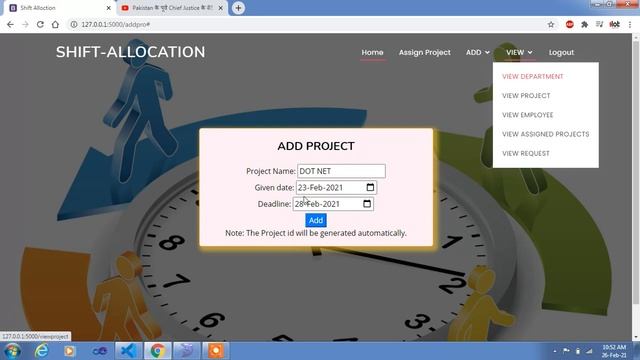Open the Given date calendar picker icon
This screenshot has width=640, height=360.
pyautogui.click(x=370, y=187)
